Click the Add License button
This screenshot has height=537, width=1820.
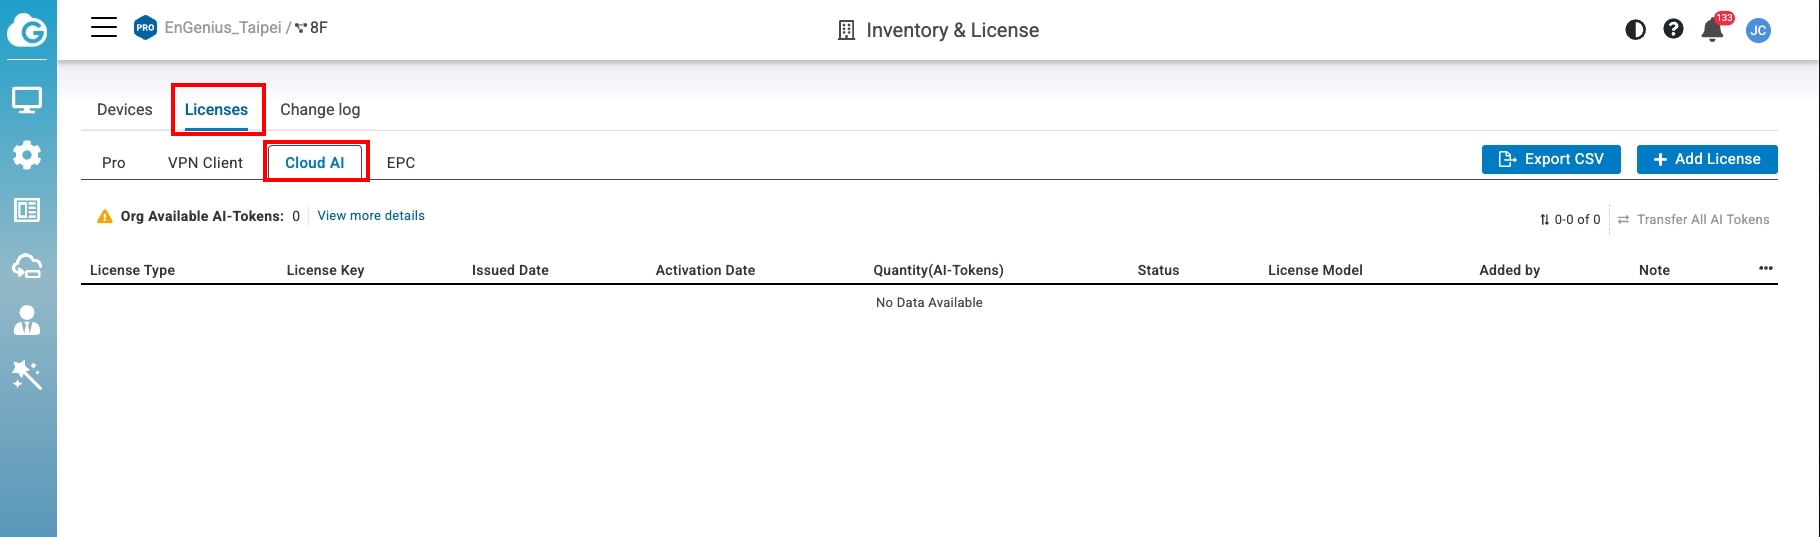pyautogui.click(x=1707, y=159)
